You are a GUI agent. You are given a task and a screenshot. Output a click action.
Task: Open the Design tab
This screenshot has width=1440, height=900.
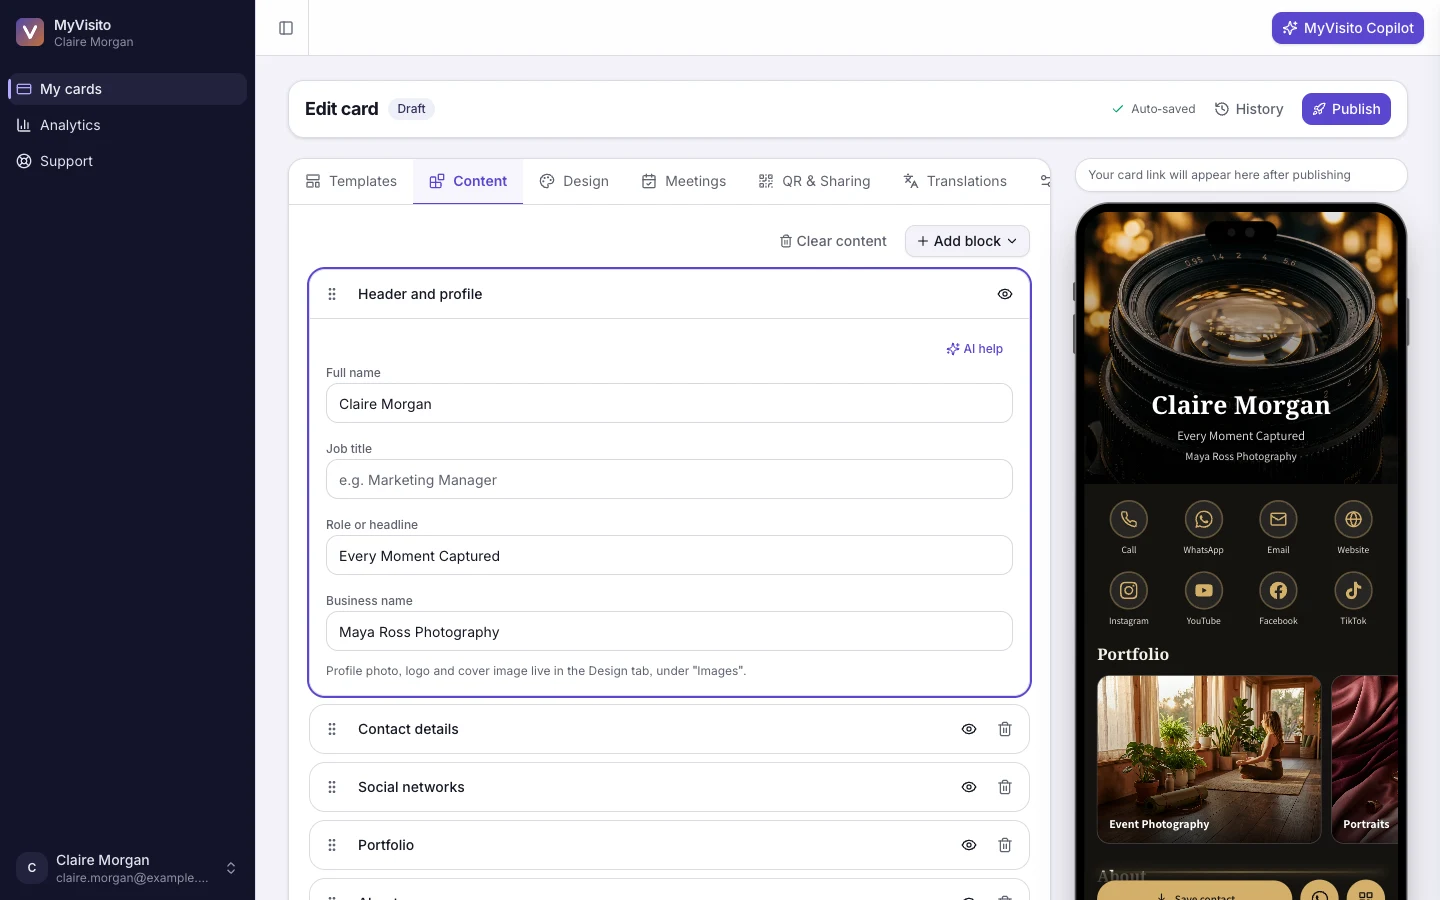pyautogui.click(x=574, y=181)
